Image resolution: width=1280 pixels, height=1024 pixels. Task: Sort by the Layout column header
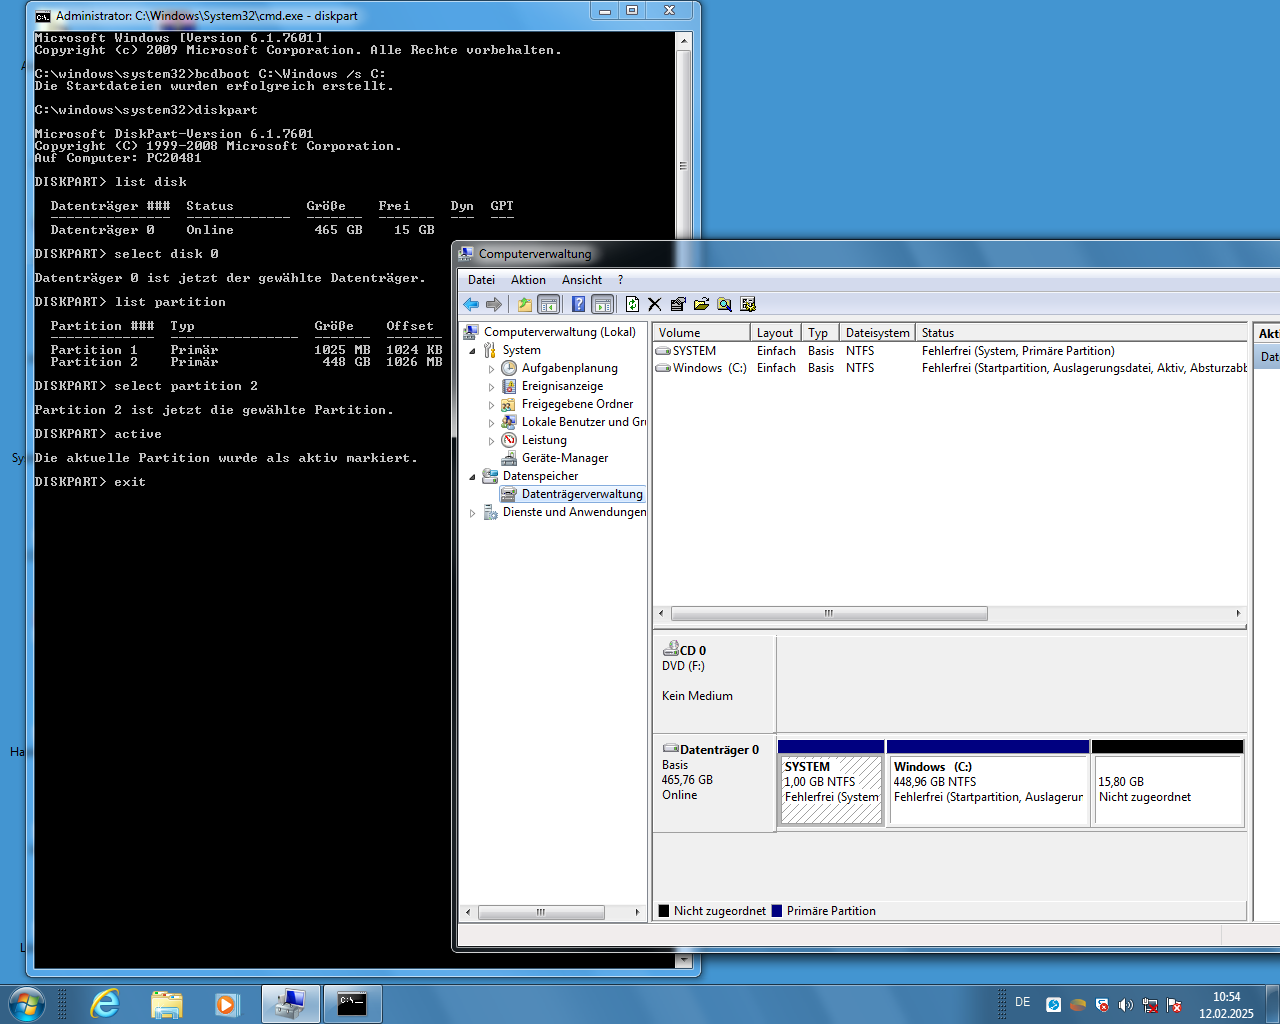[x=775, y=333]
